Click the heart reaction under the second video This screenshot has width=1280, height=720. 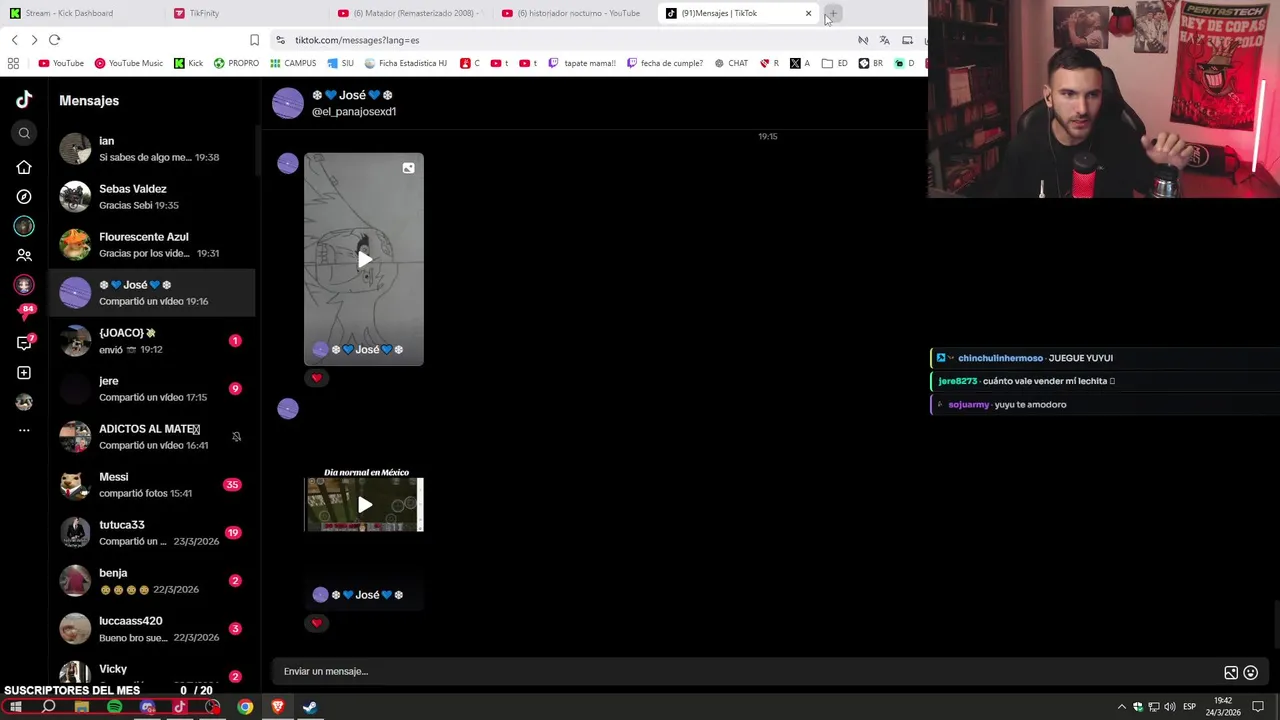click(317, 623)
